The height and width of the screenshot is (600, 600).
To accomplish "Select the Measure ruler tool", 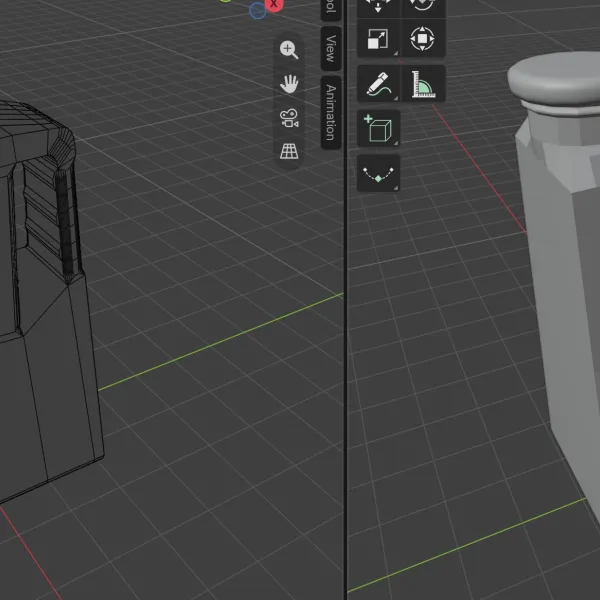I will 423,84.
